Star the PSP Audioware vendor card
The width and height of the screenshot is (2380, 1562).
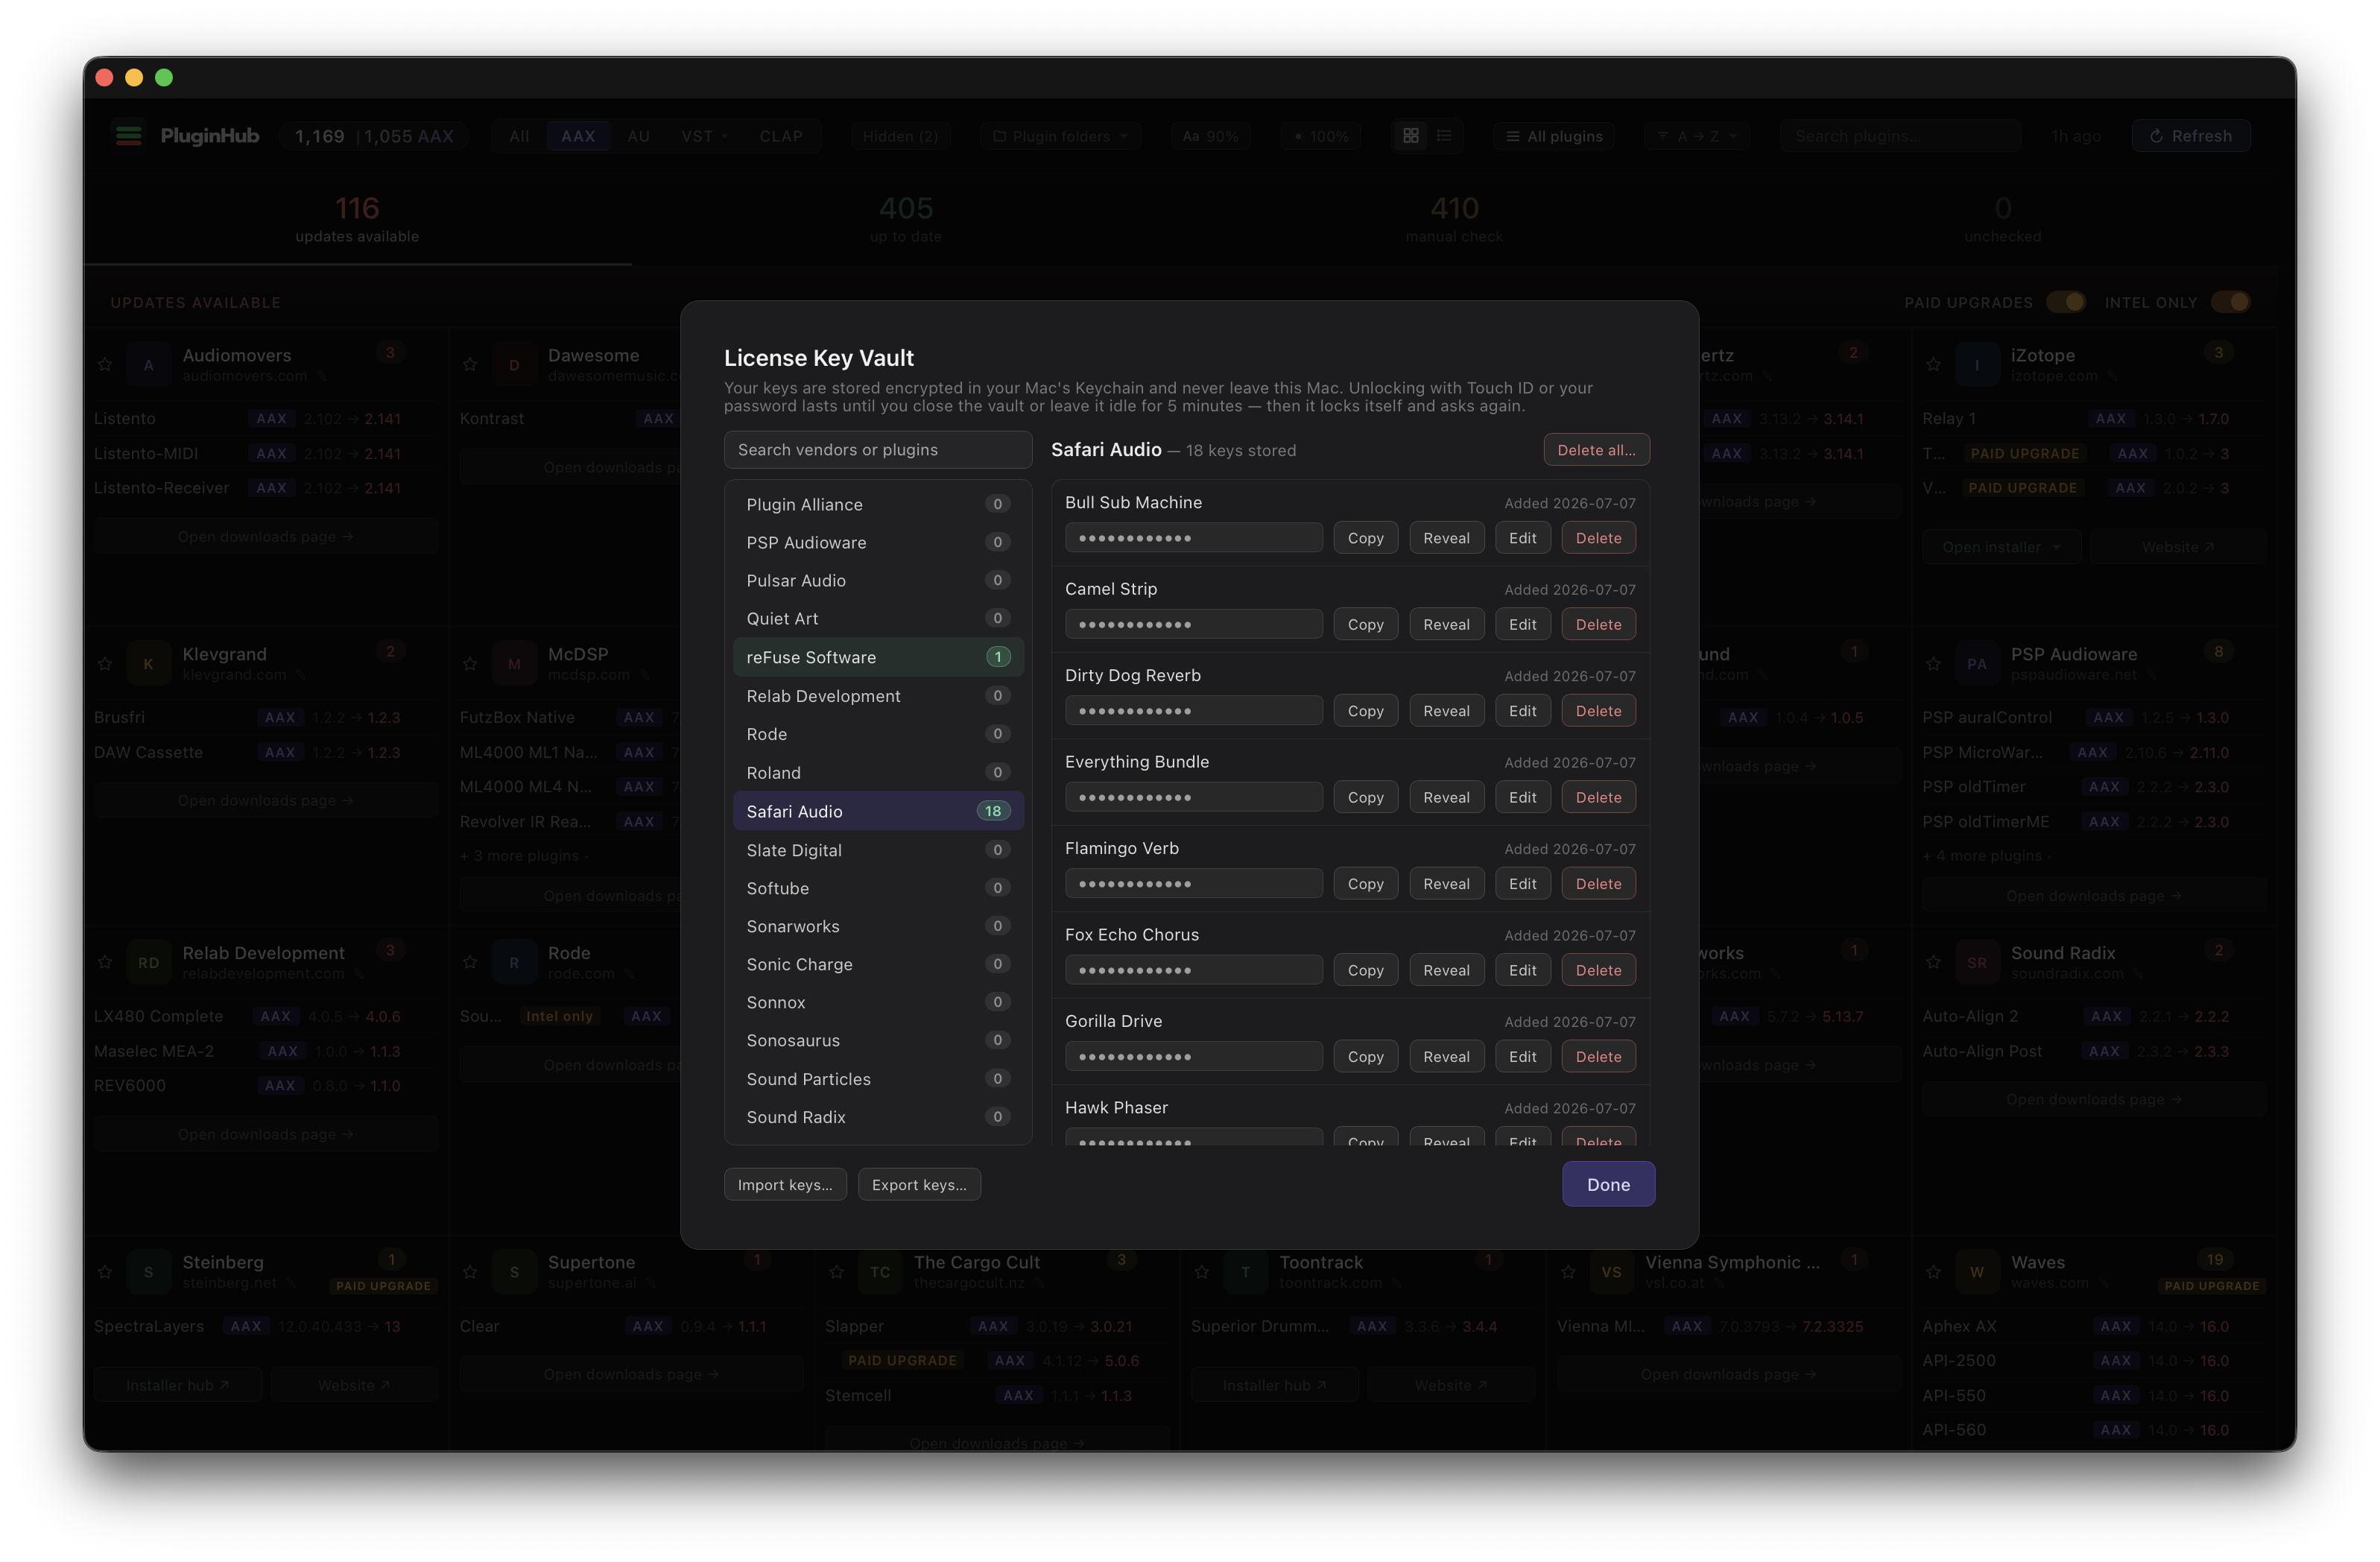tap(1934, 664)
